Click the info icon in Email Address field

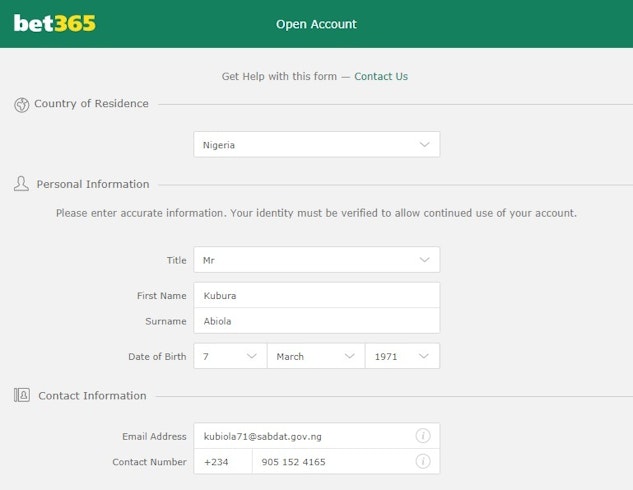tap(423, 436)
